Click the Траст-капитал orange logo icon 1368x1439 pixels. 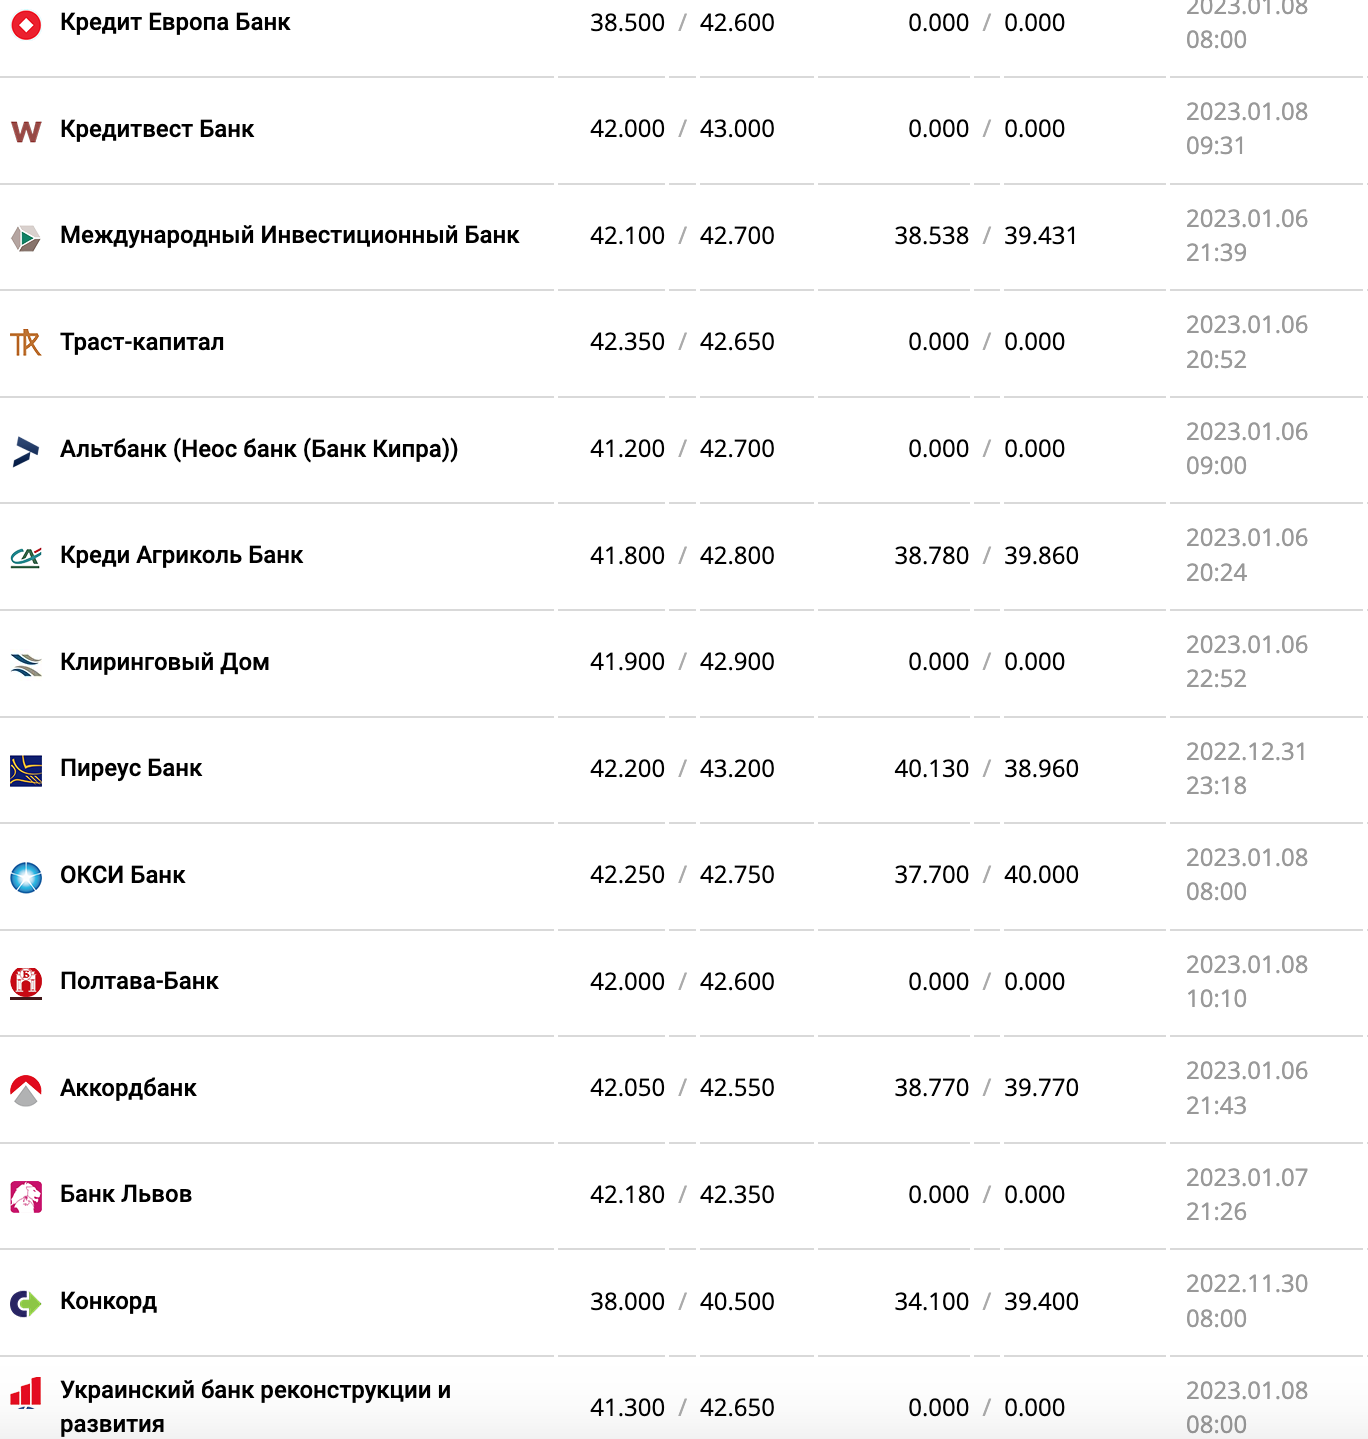pyautogui.click(x=26, y=344)
